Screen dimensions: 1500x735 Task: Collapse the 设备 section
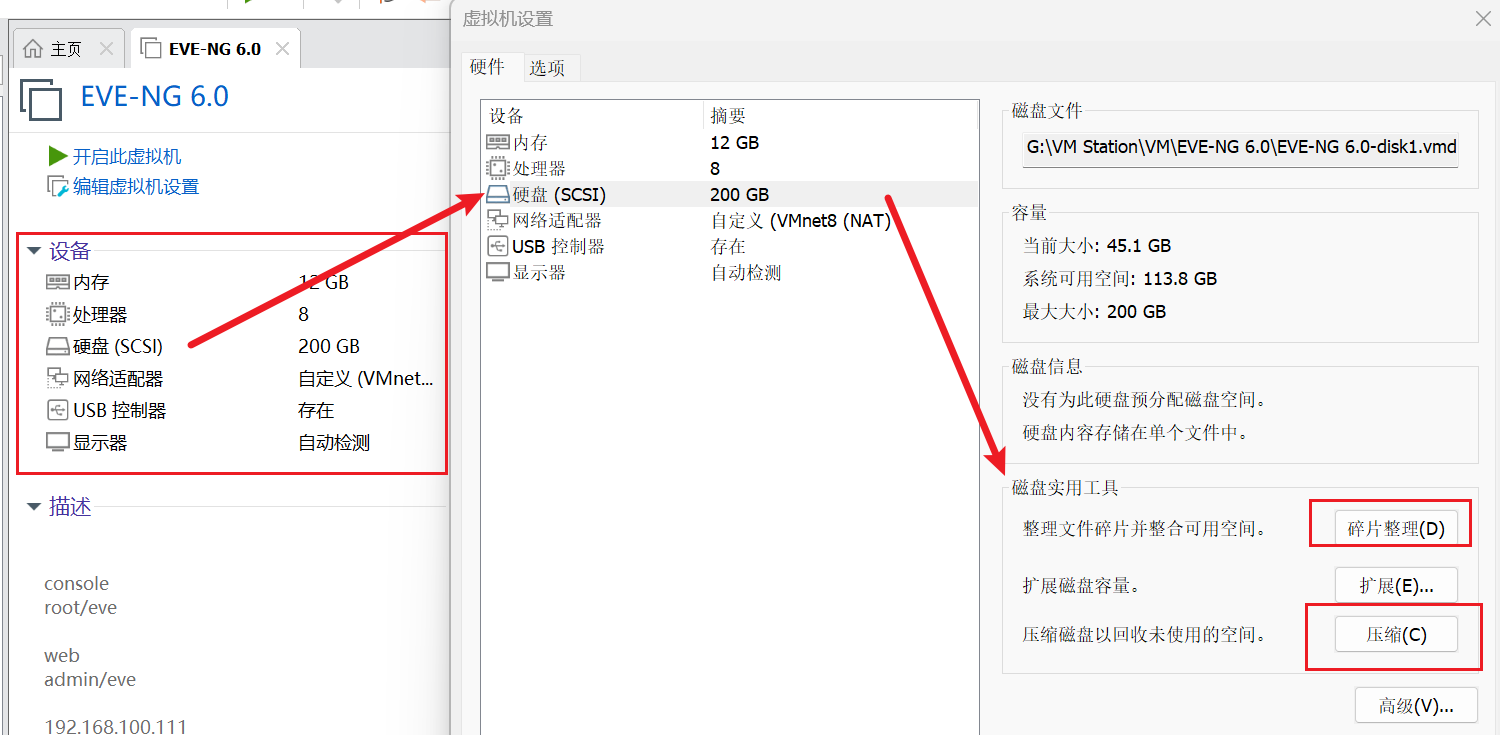[34, 251]
